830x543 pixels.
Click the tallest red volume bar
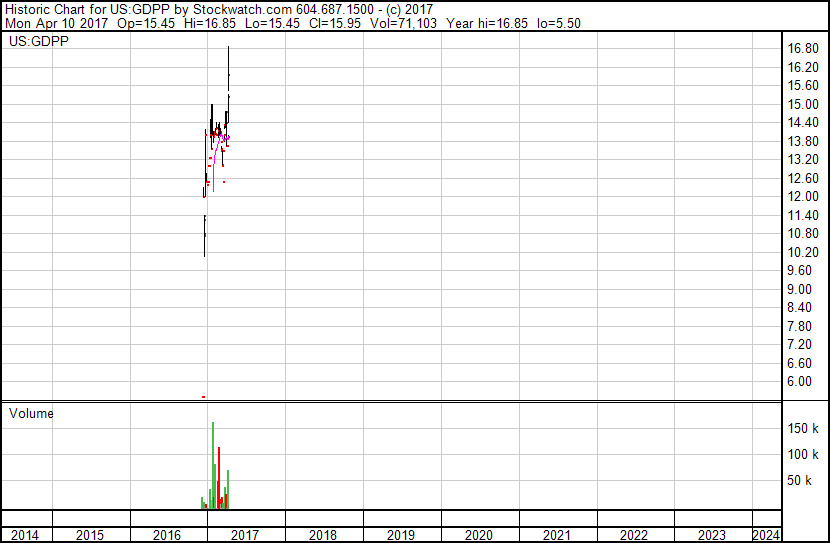point(219,478)
